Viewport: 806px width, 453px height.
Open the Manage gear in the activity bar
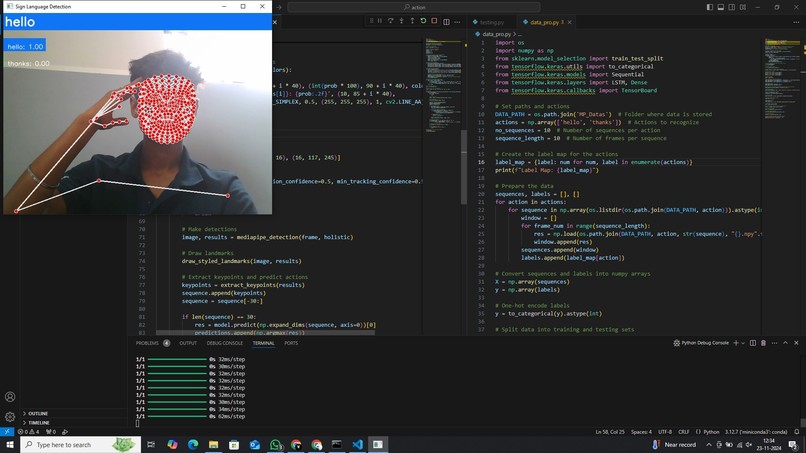[x=10, y=417]
